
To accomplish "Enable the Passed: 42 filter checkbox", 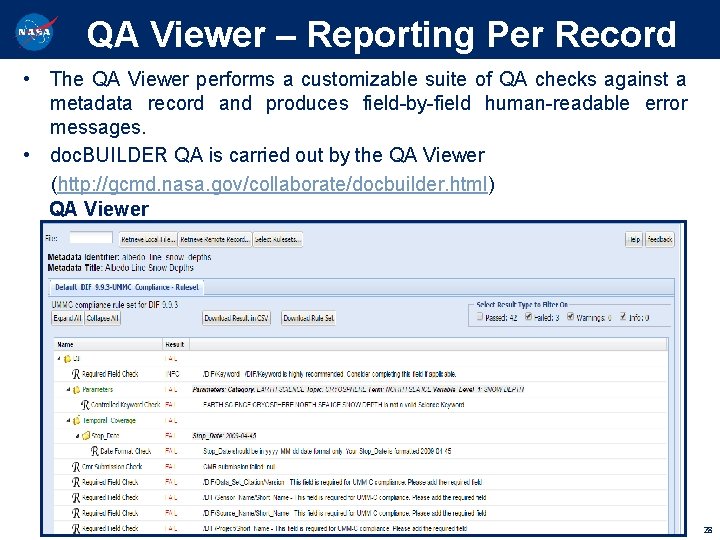I will click(x=480, y=316).
